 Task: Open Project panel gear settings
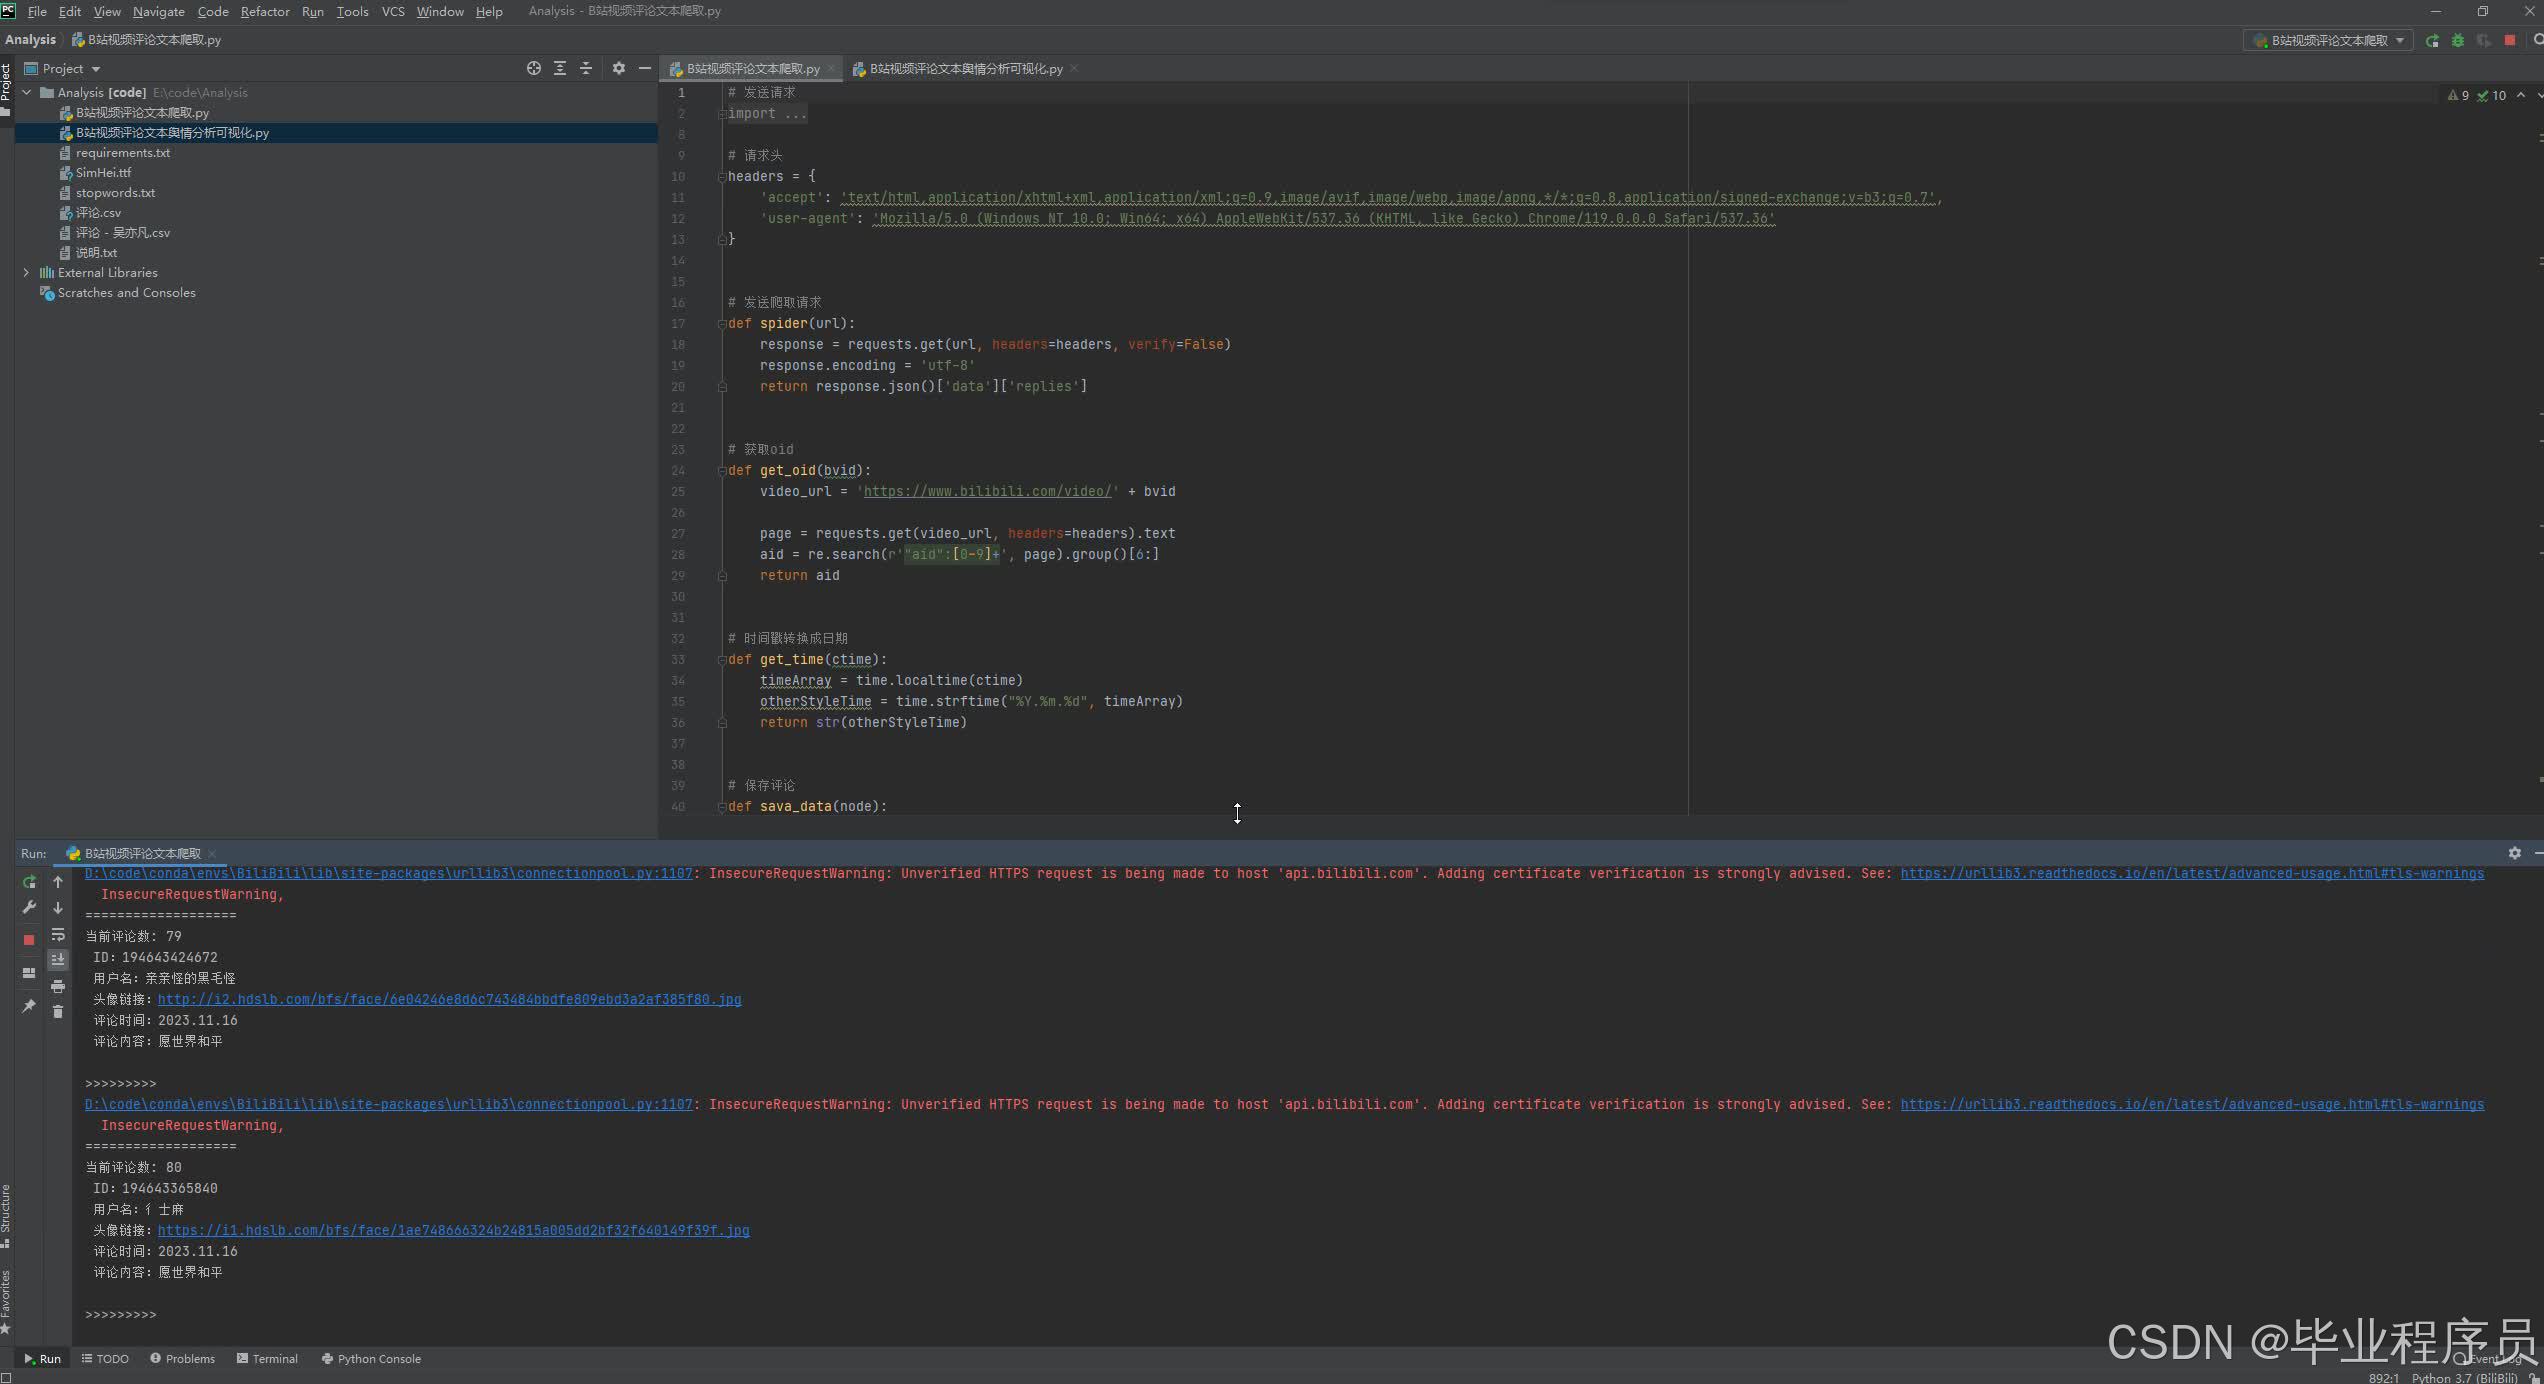(x=619, y=68)
